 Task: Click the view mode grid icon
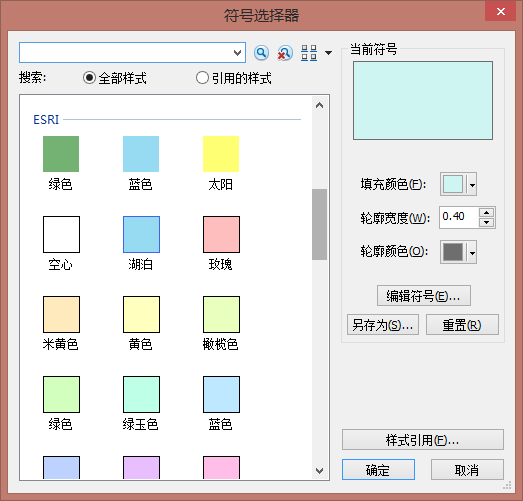tap(309, 53)
